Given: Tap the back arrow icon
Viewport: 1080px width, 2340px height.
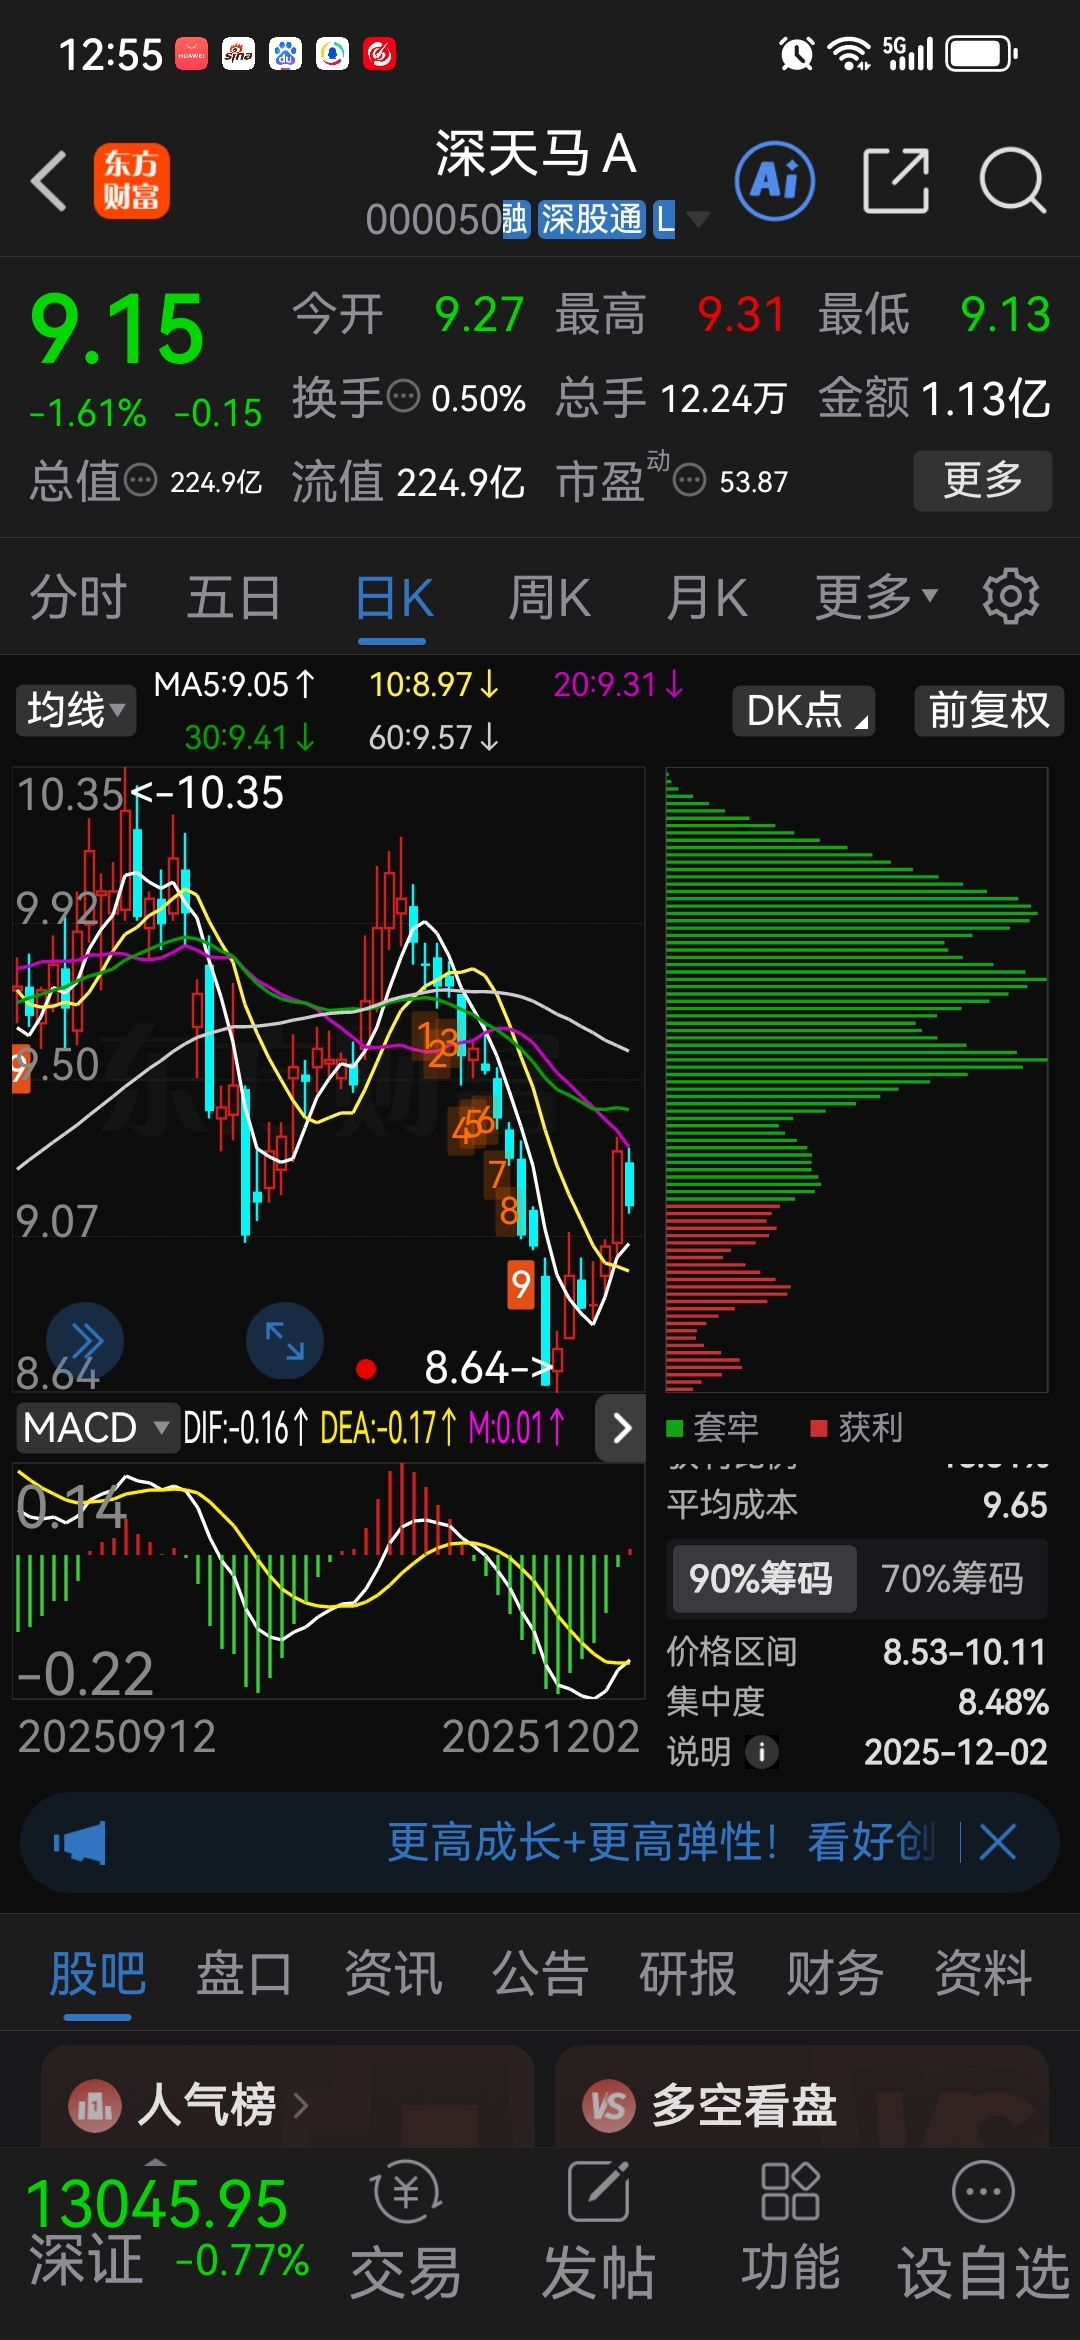Looking at the screenshot, I should point(49,181).
